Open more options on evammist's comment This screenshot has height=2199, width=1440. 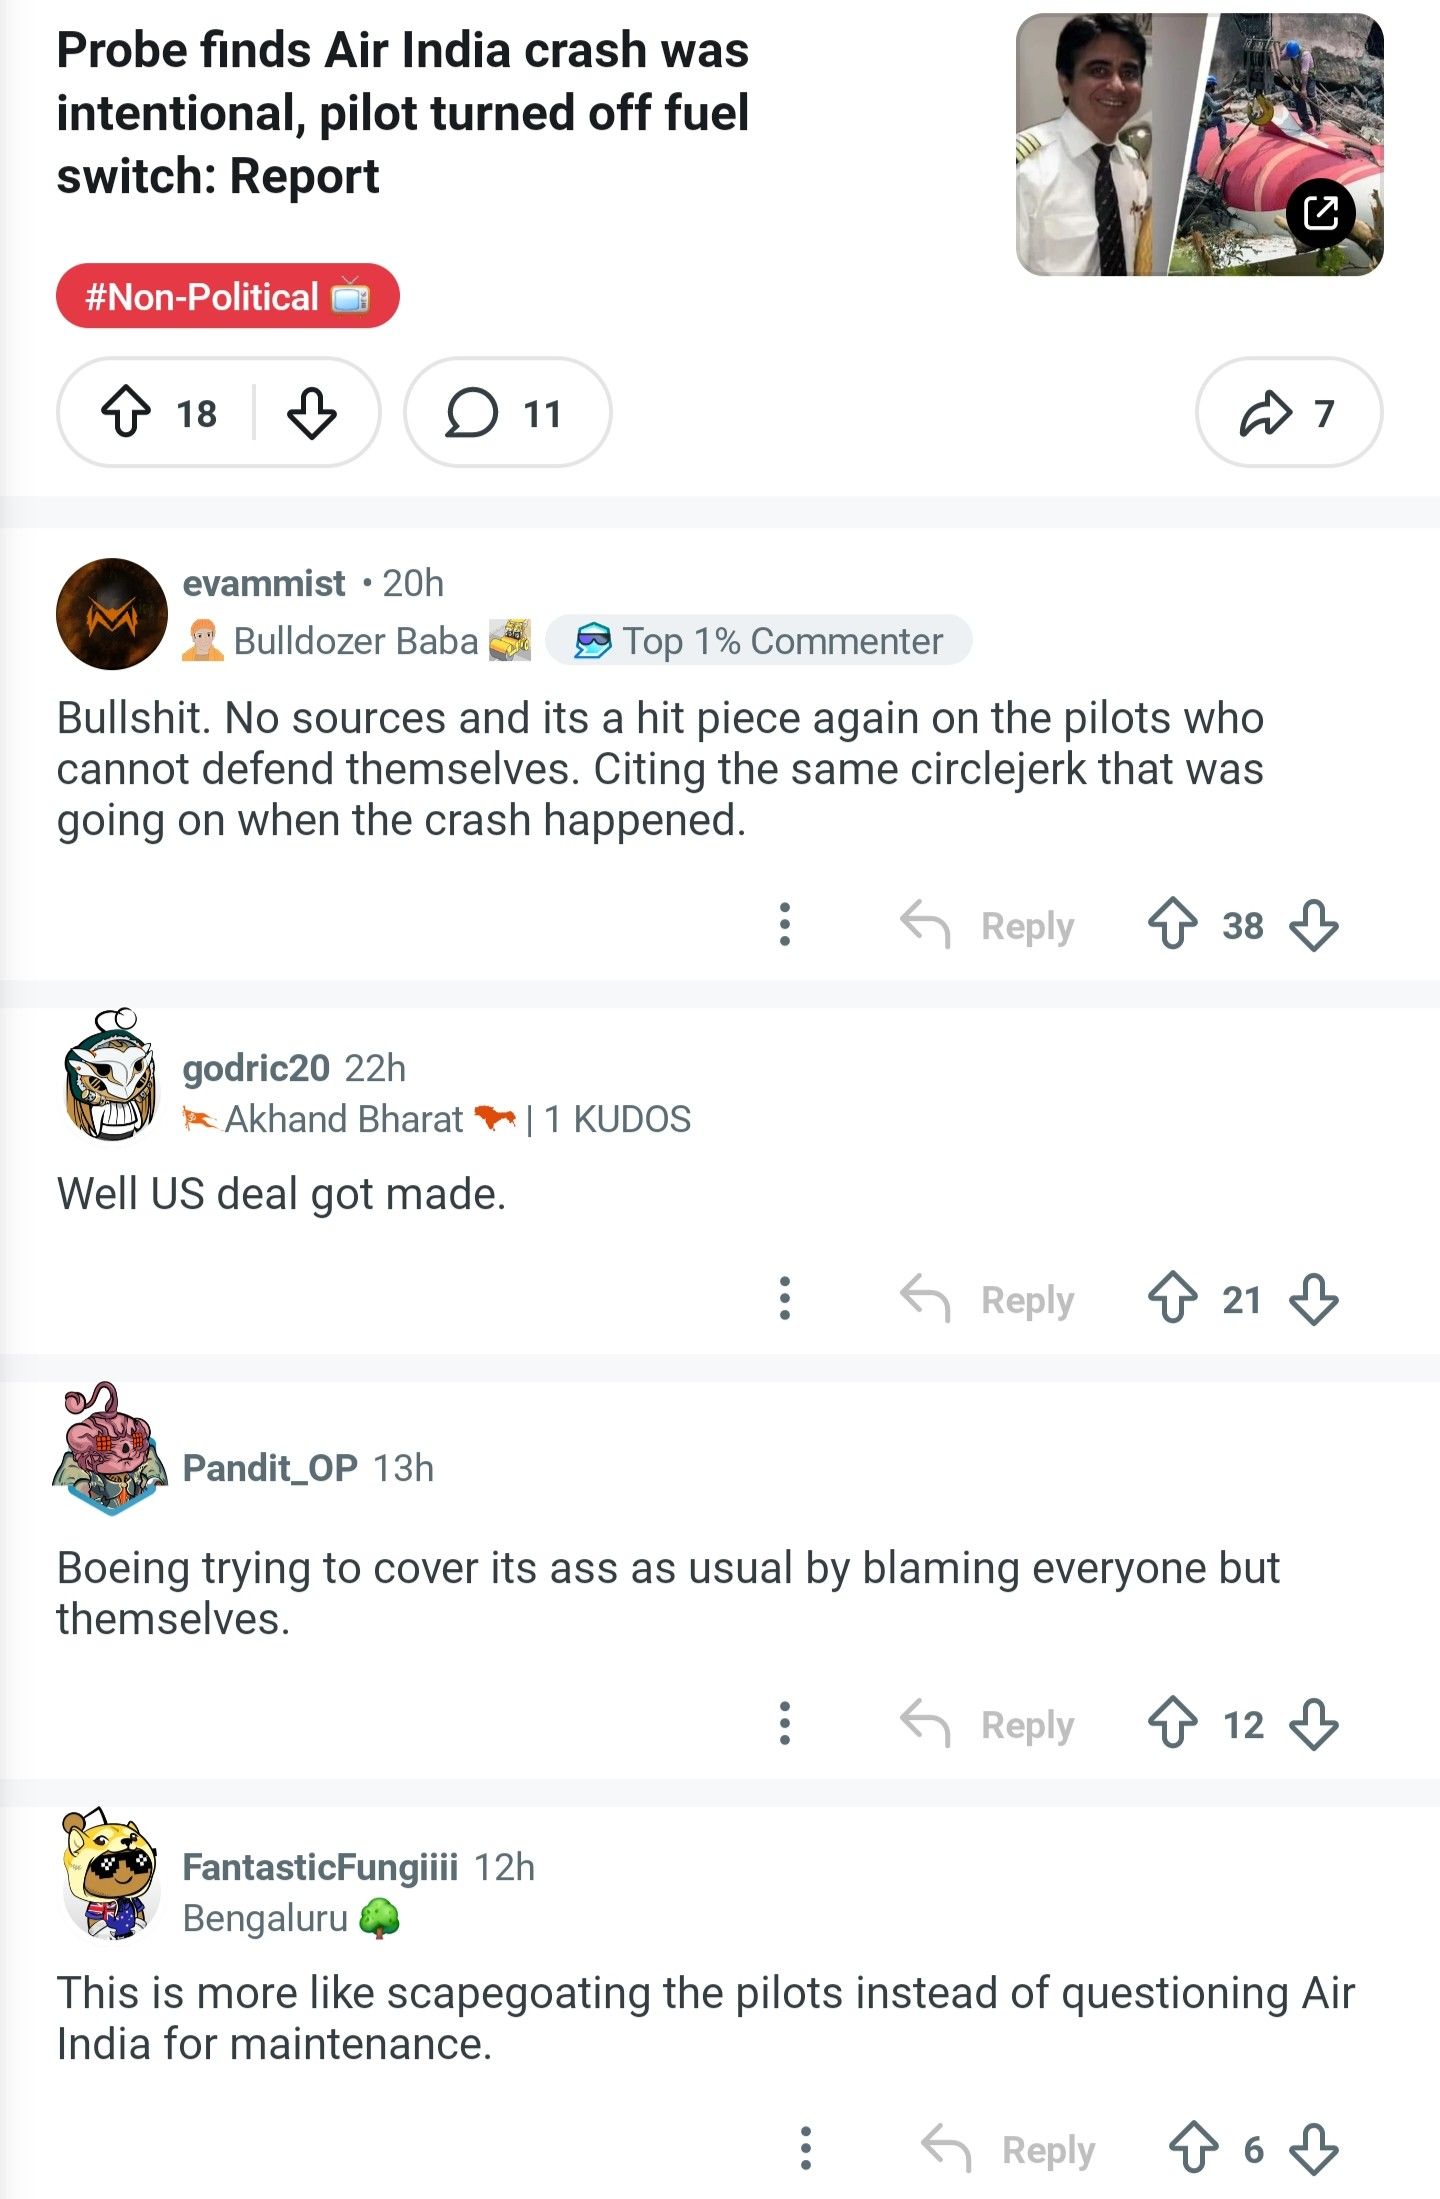click(785, 924)
